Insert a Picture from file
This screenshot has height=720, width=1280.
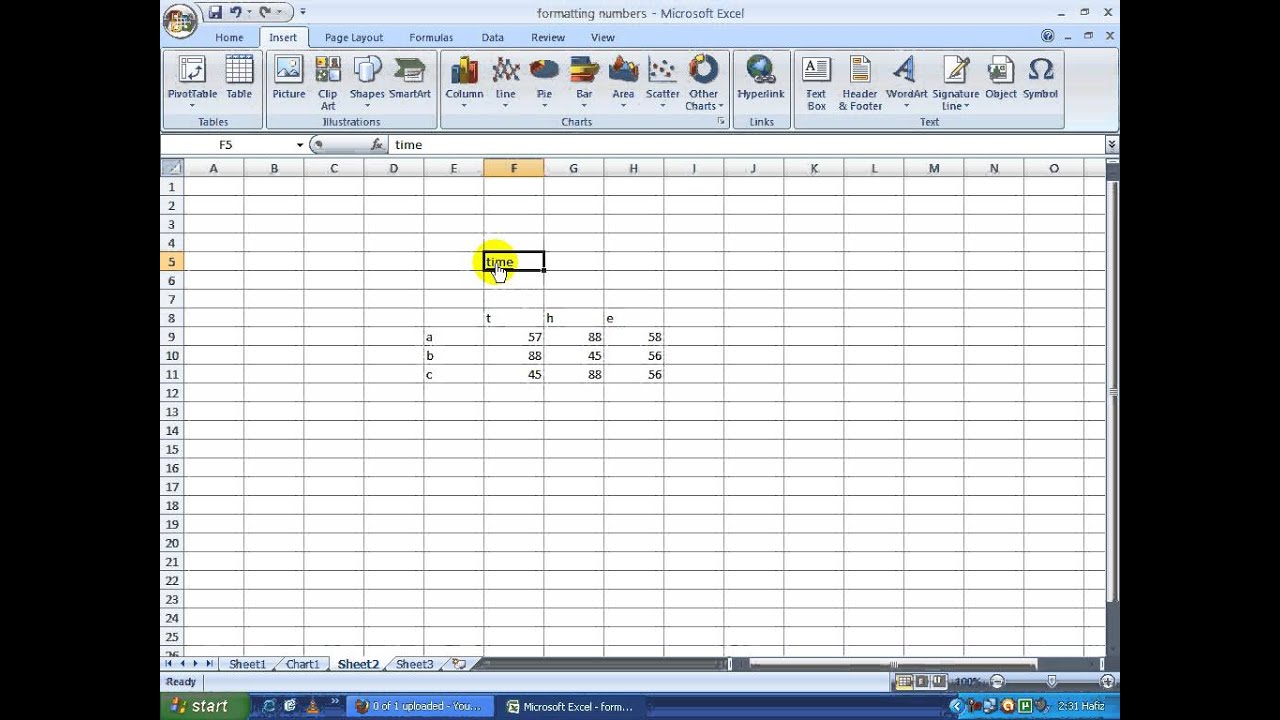[x=289, y=78]
